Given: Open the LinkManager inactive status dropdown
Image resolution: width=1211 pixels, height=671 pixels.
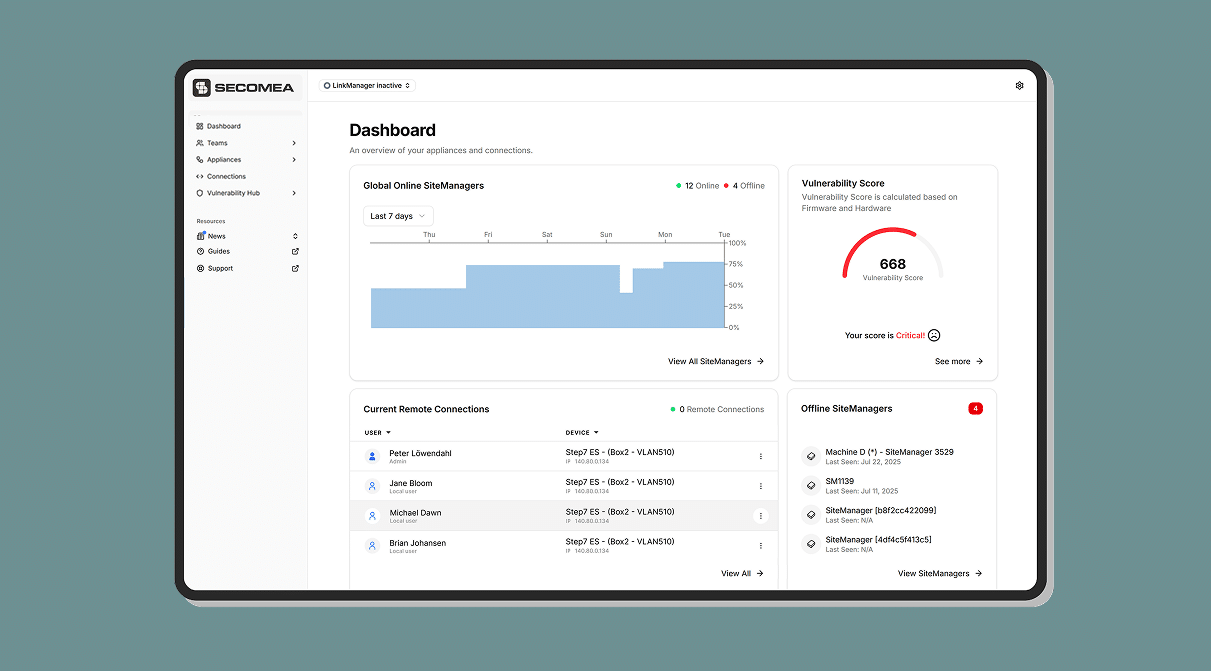Looking at the screenshot, I should [x=367, y=86].
